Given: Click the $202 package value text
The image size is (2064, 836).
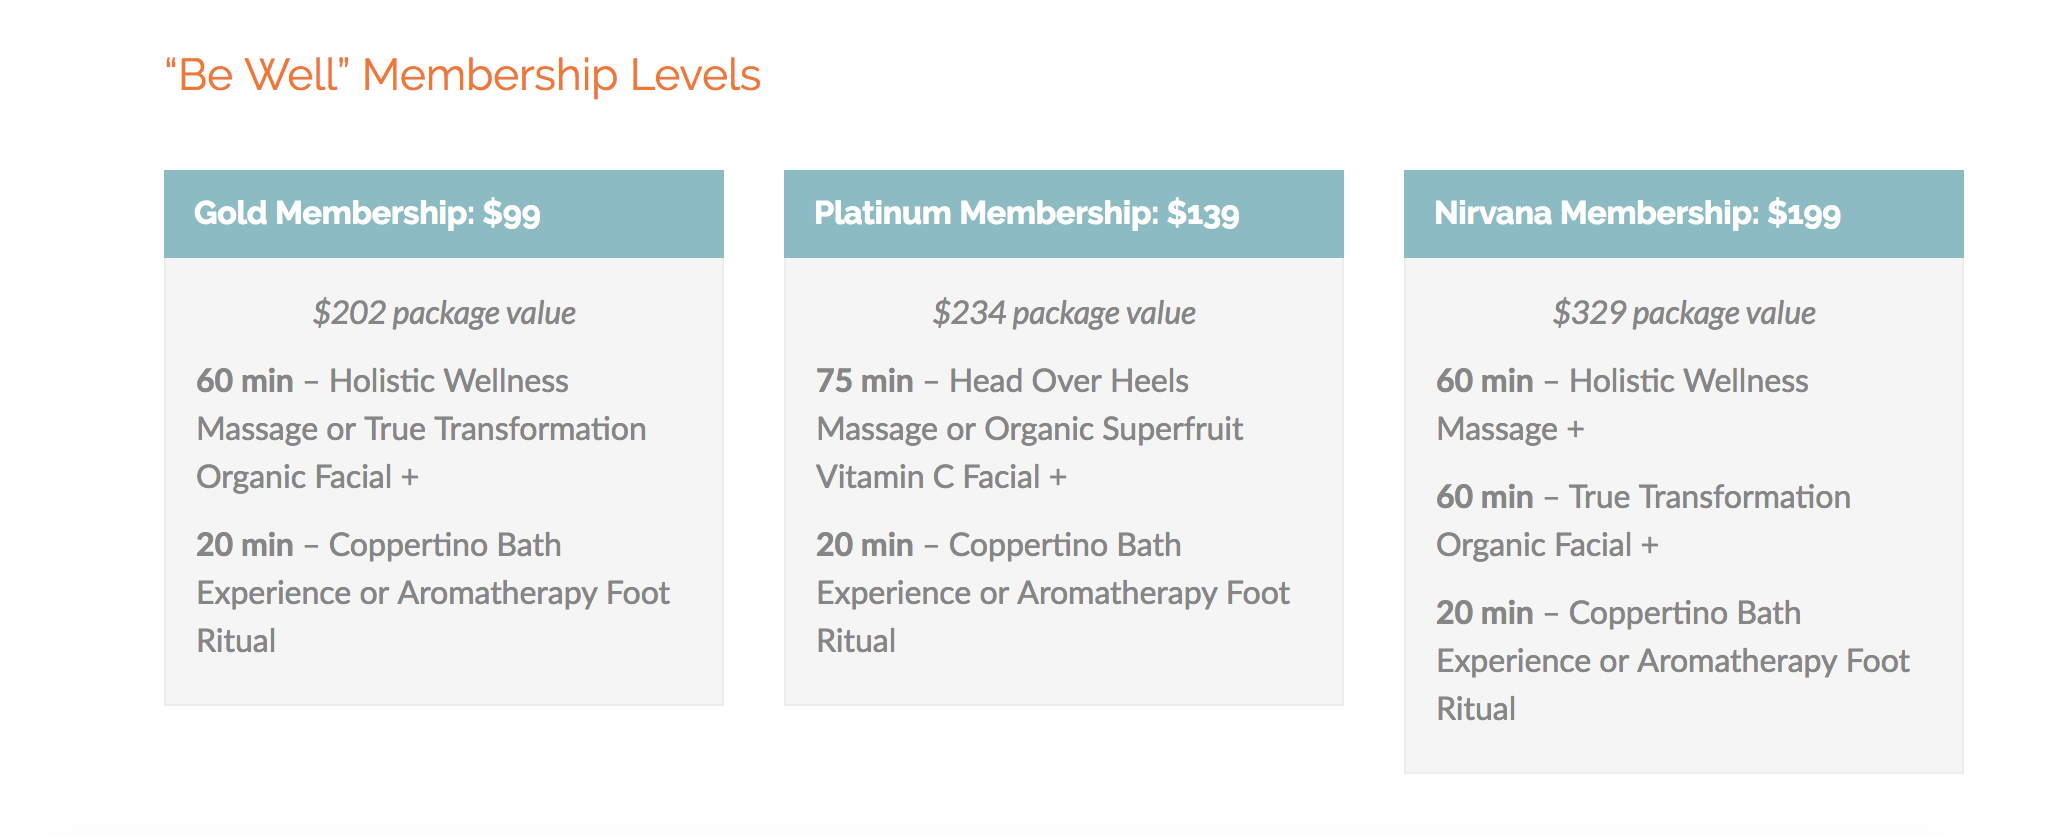Looking at the screenshot, I should [444, 313].
